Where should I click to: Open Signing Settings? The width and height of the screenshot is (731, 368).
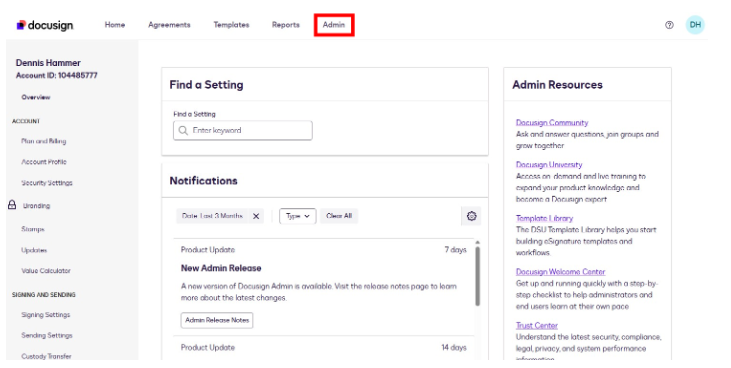click(x=46, y=315)
